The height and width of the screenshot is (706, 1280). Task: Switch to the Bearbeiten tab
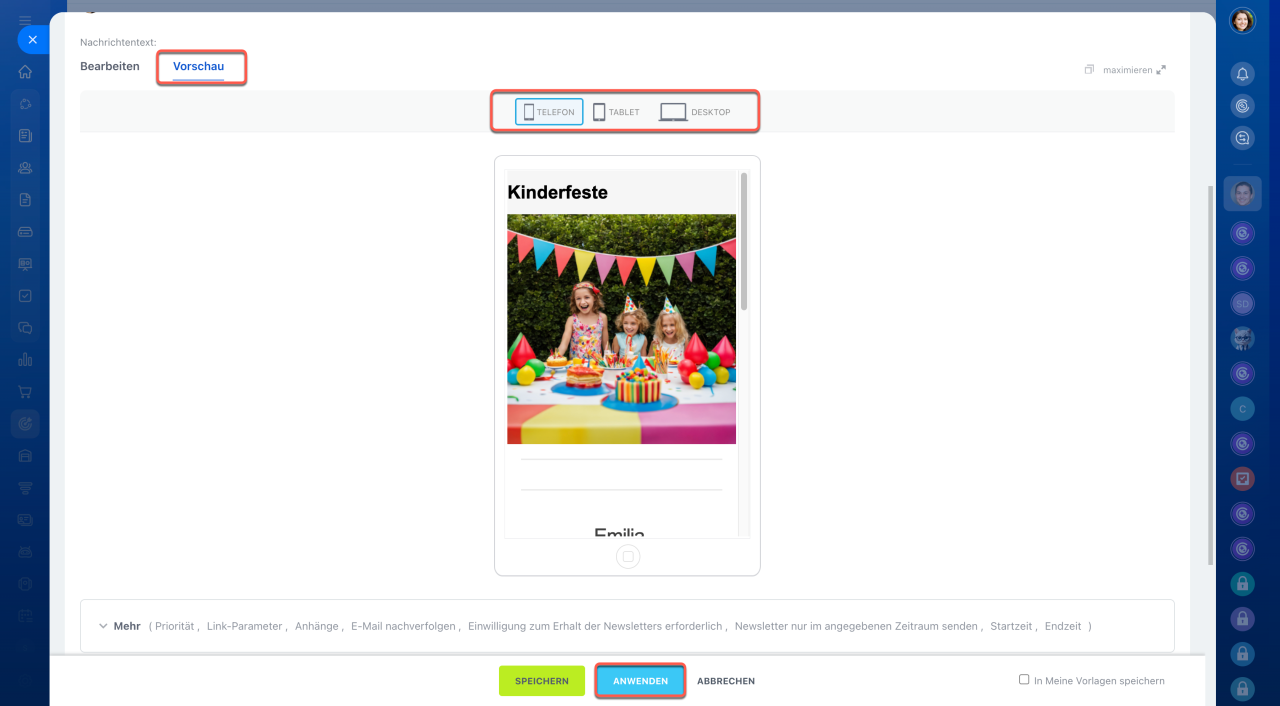click(x=110, y=66)
